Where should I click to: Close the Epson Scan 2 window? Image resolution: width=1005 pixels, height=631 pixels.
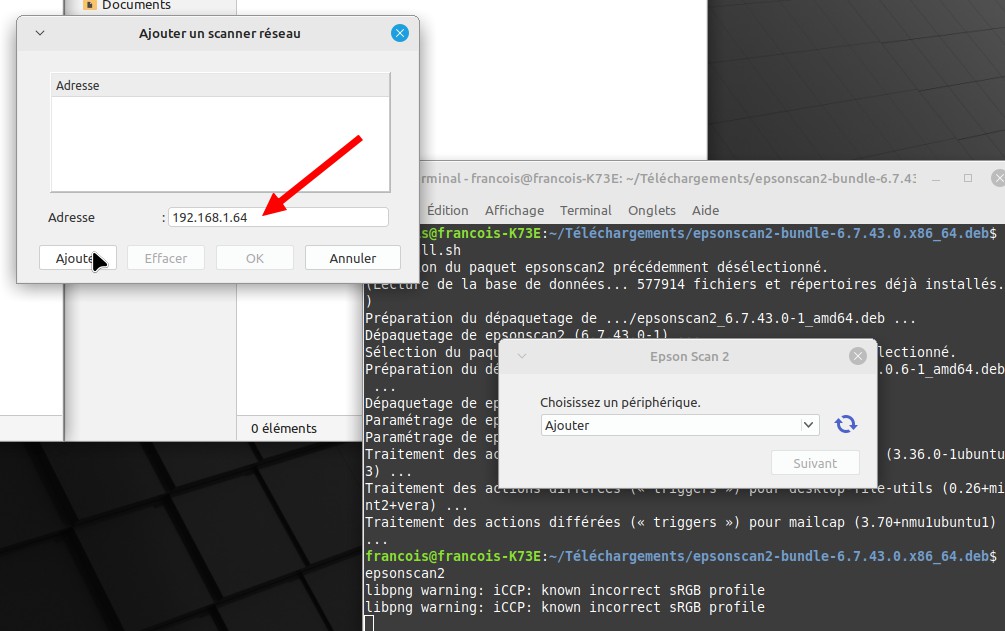tap(858, 356)
